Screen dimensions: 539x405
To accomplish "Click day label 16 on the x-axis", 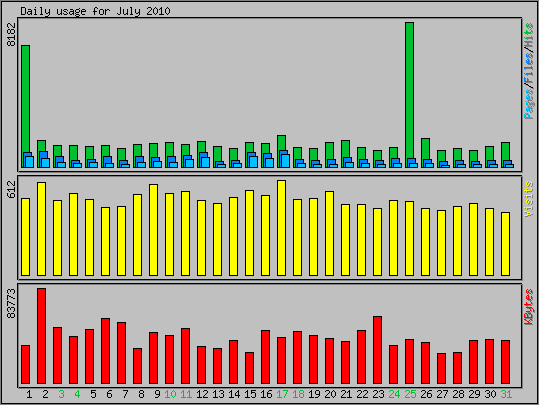I will 266,394.
